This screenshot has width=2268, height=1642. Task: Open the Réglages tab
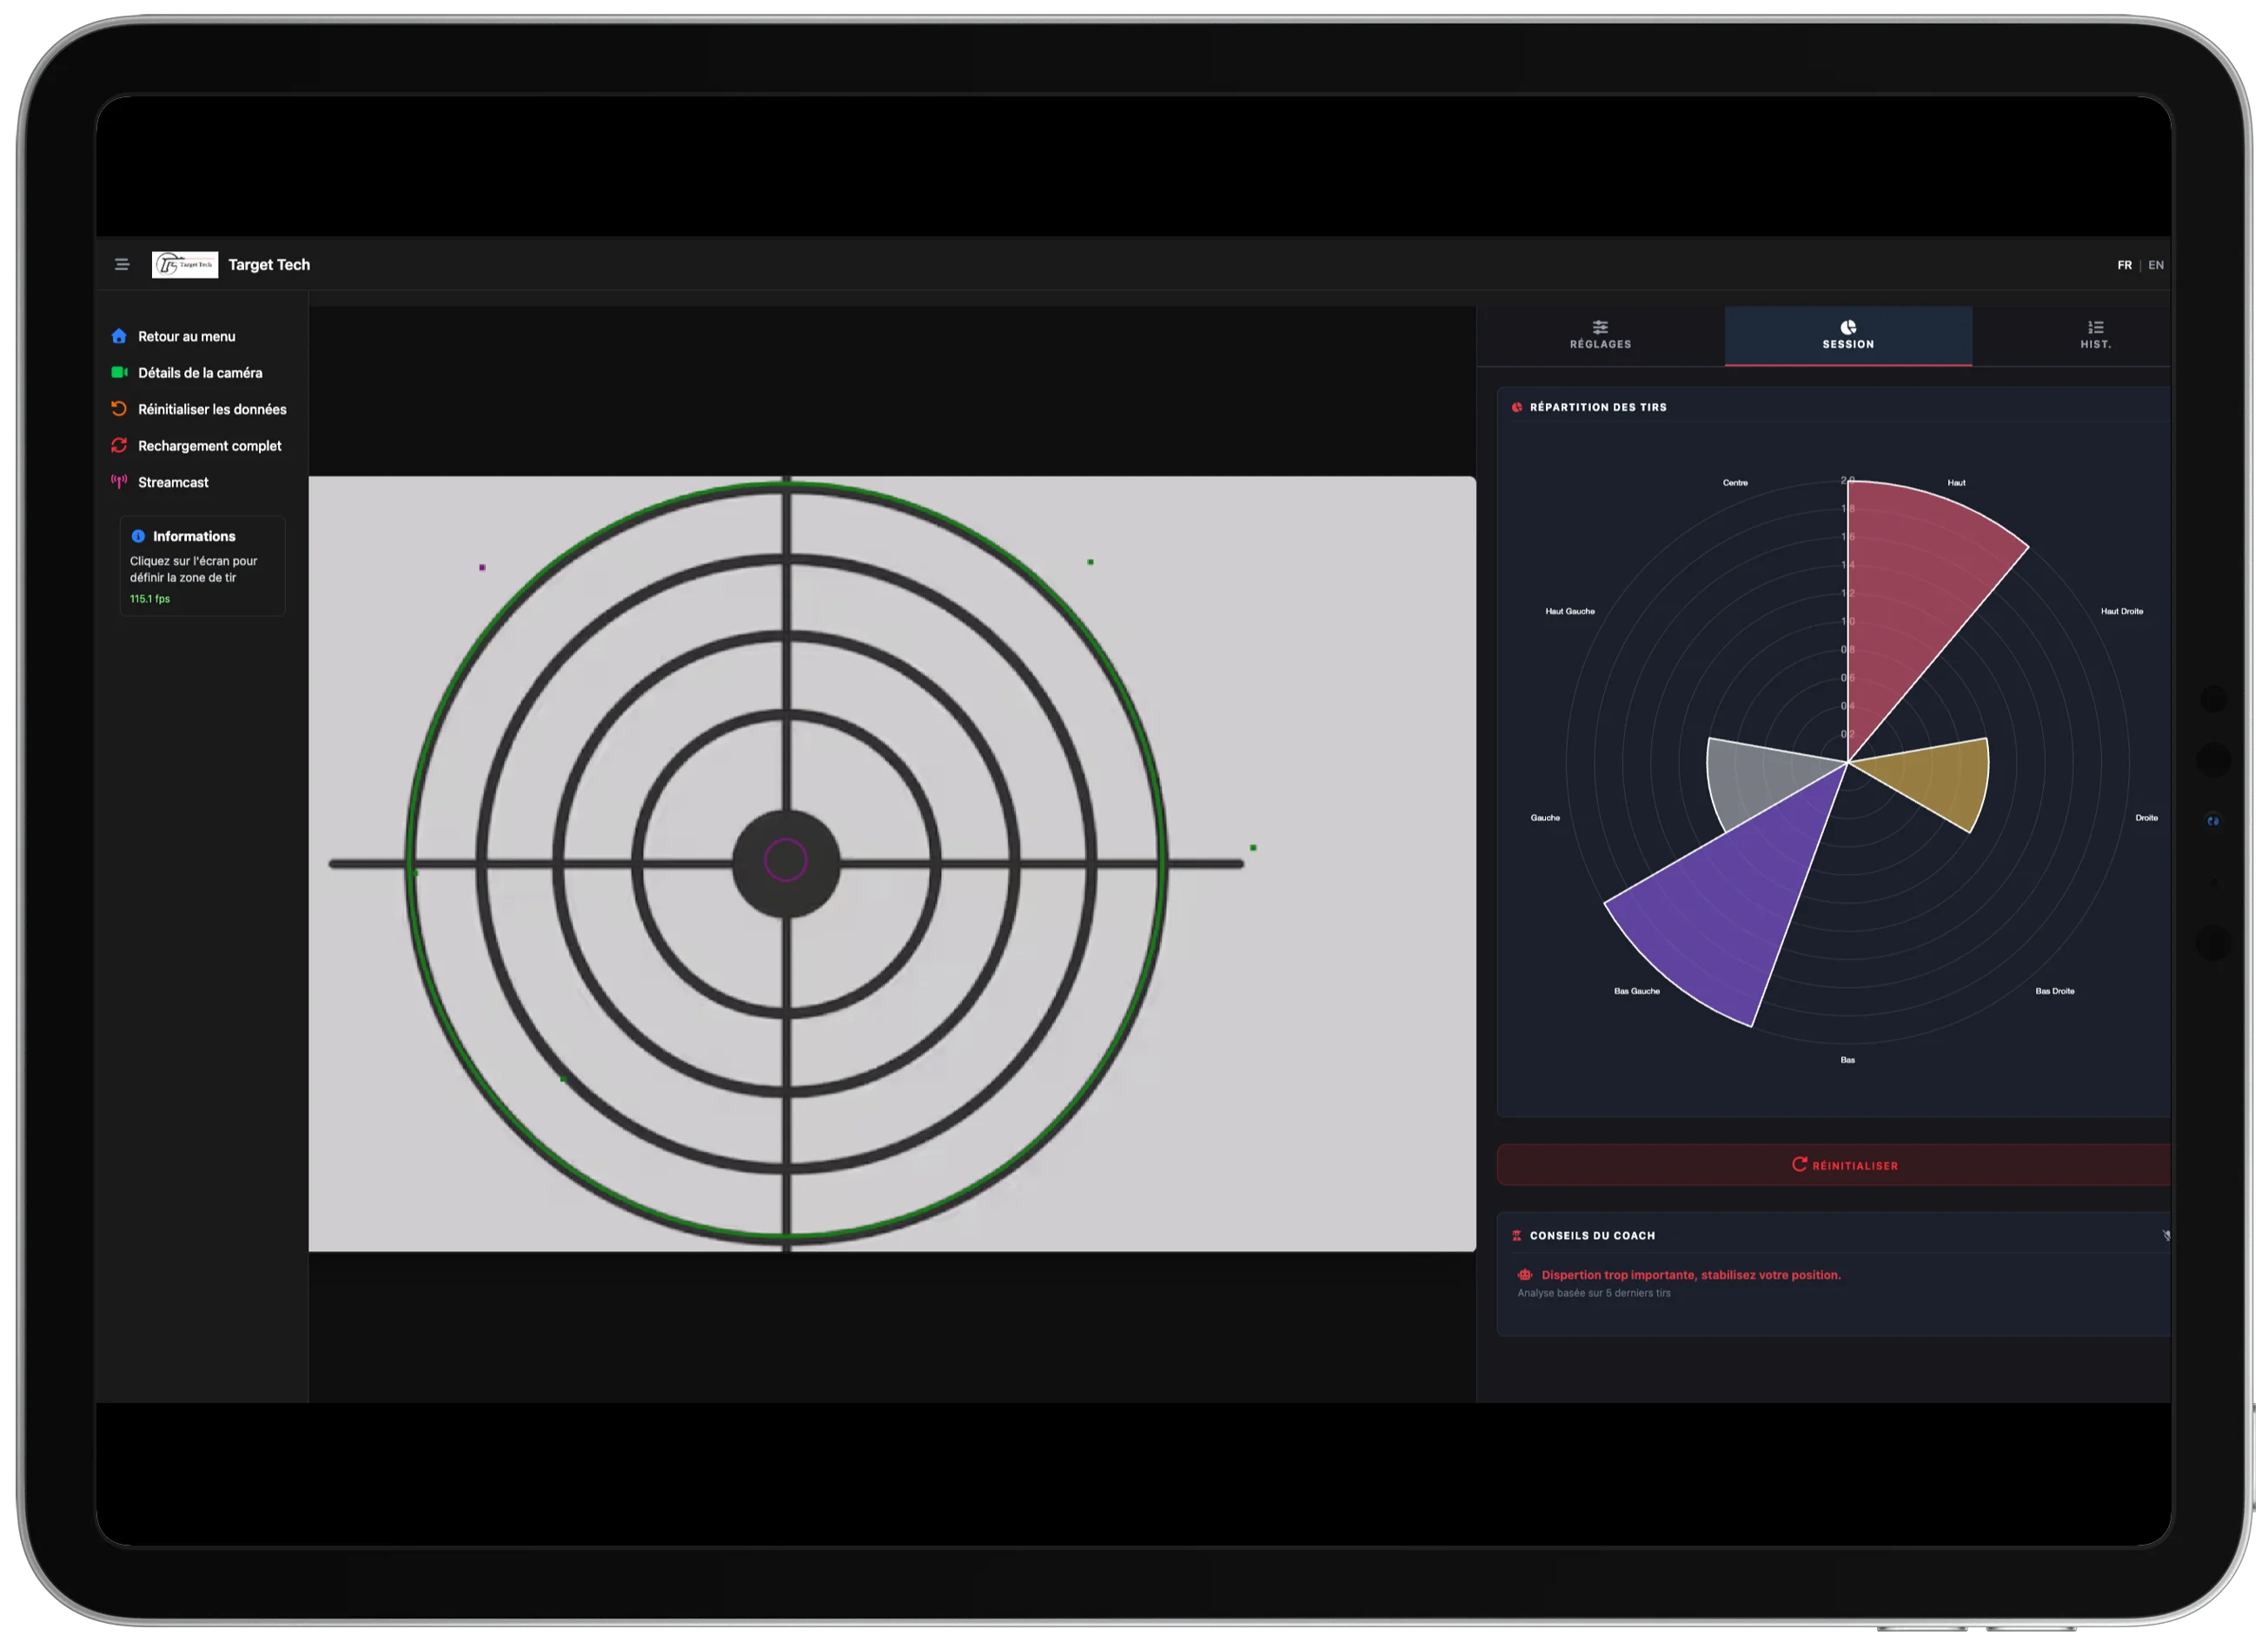pos(1601,336)
